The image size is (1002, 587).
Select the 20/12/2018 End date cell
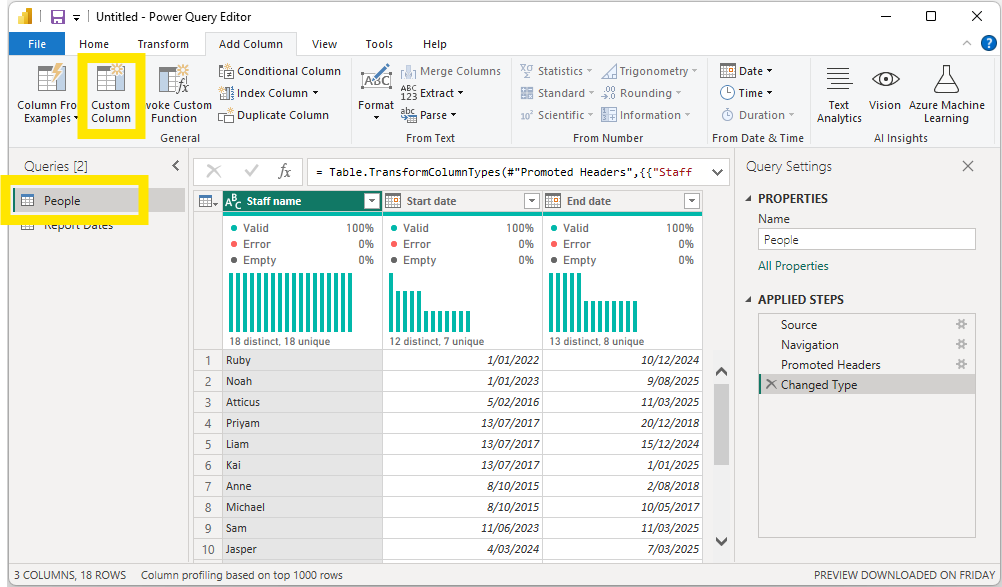(x=622, y=423)
